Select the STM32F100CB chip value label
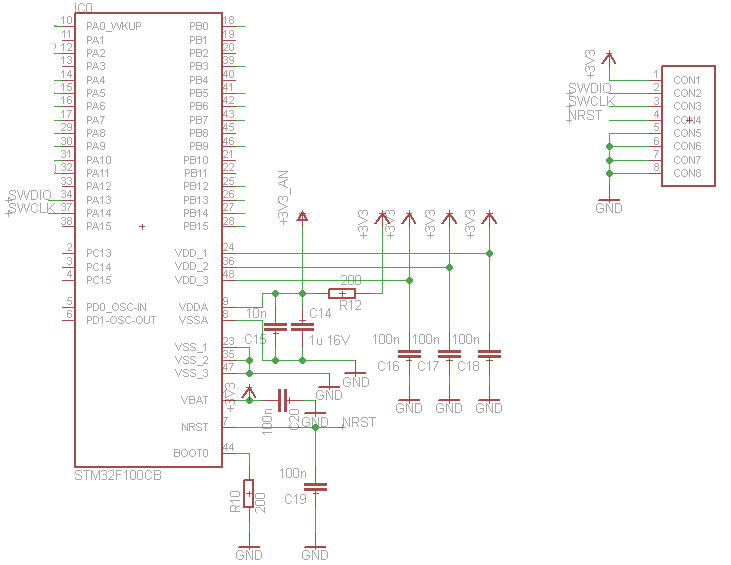This screenshot has height=565, width=731. (x=118, y=476)
